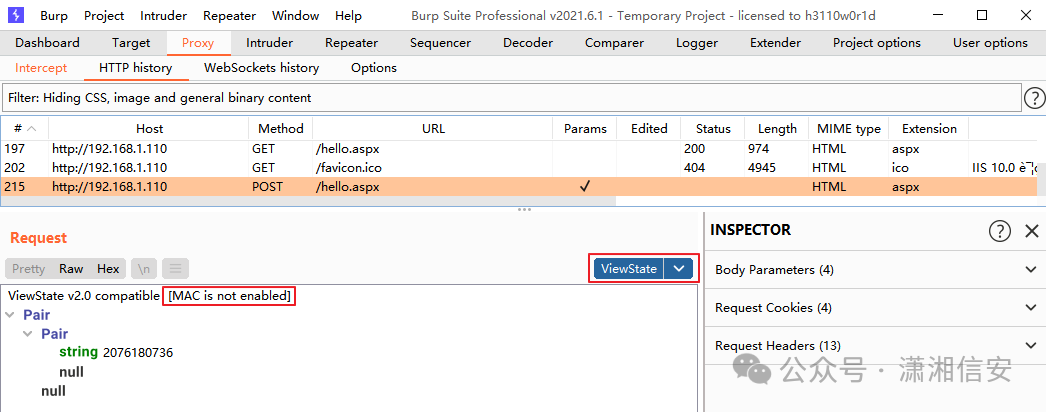The width and height of the screenshot is (1046, 412).
Task: Switch to the Target tab
Action: pos(131,43)
